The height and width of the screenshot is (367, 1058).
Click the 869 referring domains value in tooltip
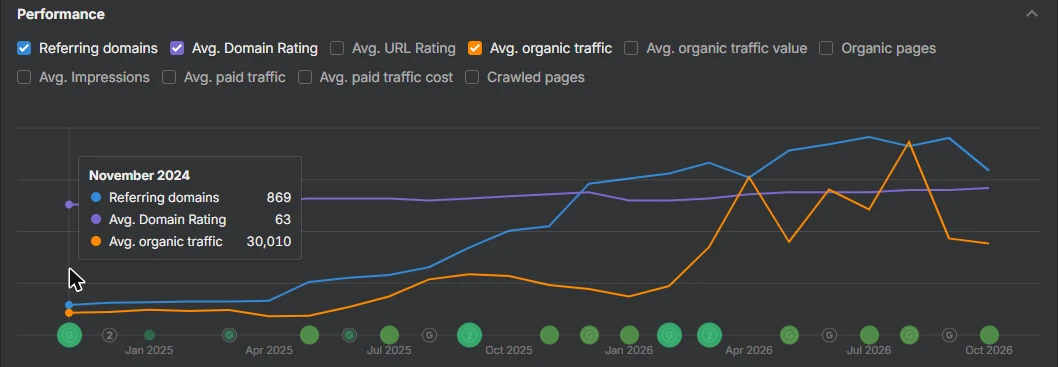(279, 198)
